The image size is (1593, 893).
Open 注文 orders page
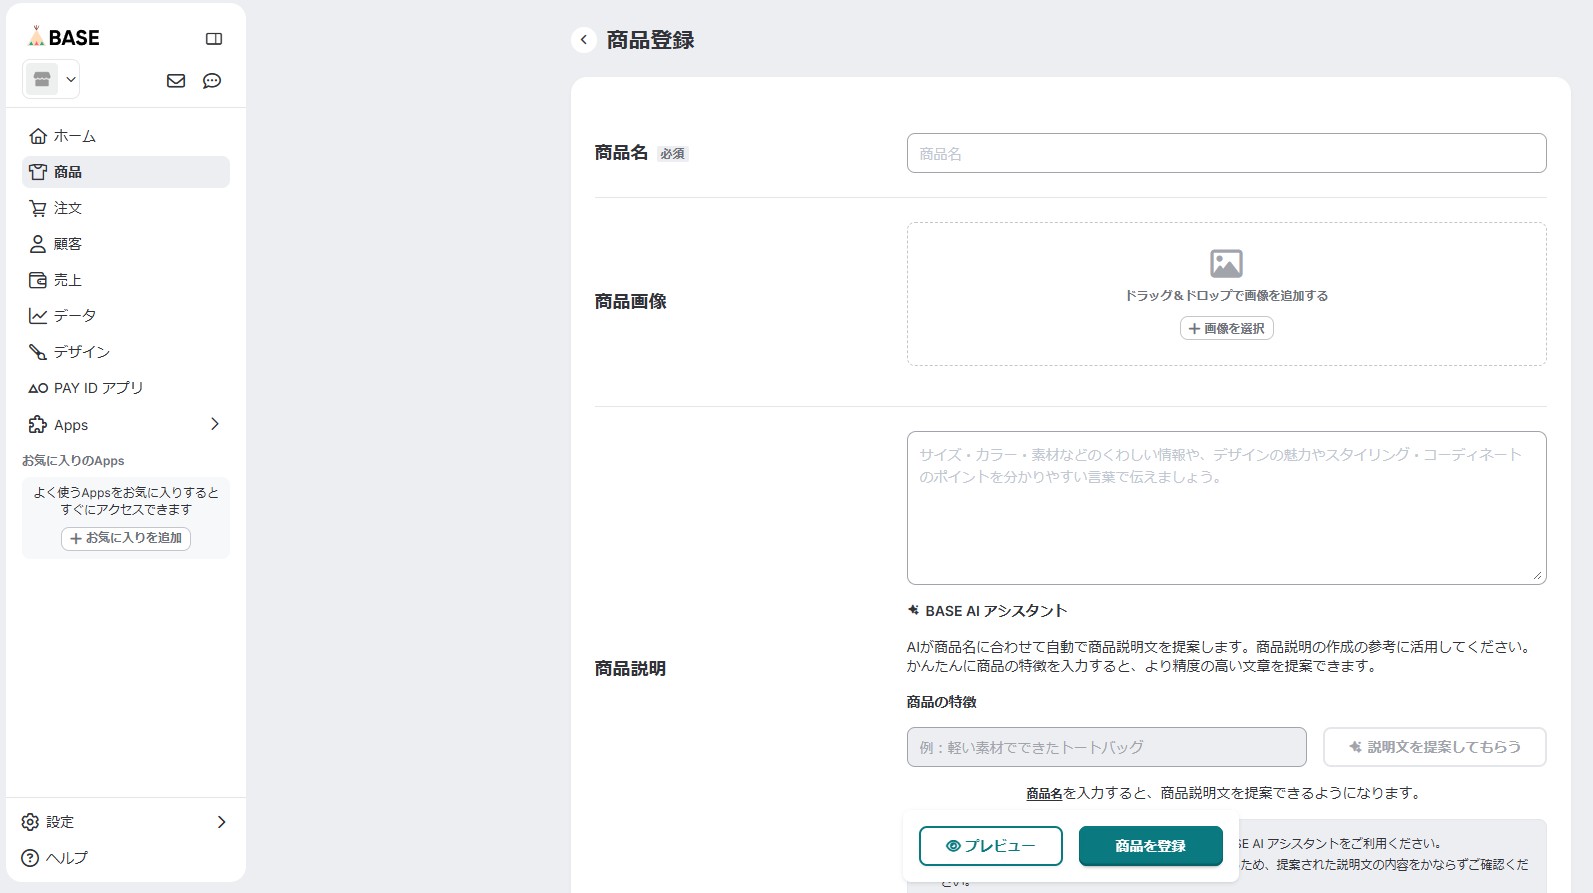(126, 208)
